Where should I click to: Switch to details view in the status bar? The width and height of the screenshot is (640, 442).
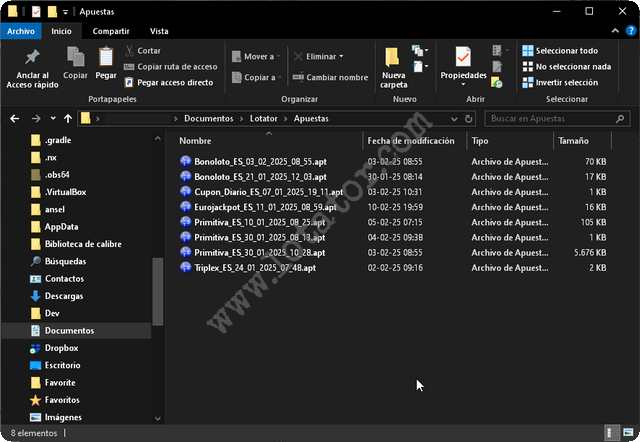(x=610, y=433)
